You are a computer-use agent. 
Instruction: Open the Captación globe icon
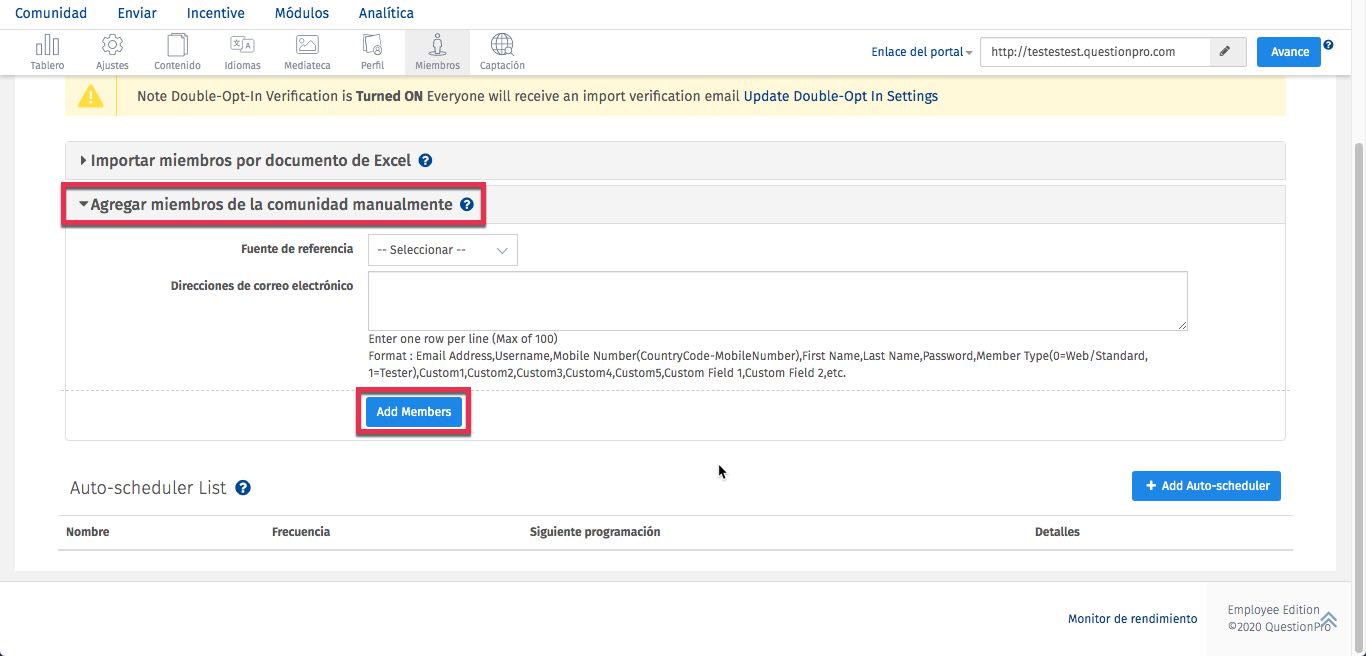[x=502, y=51]
